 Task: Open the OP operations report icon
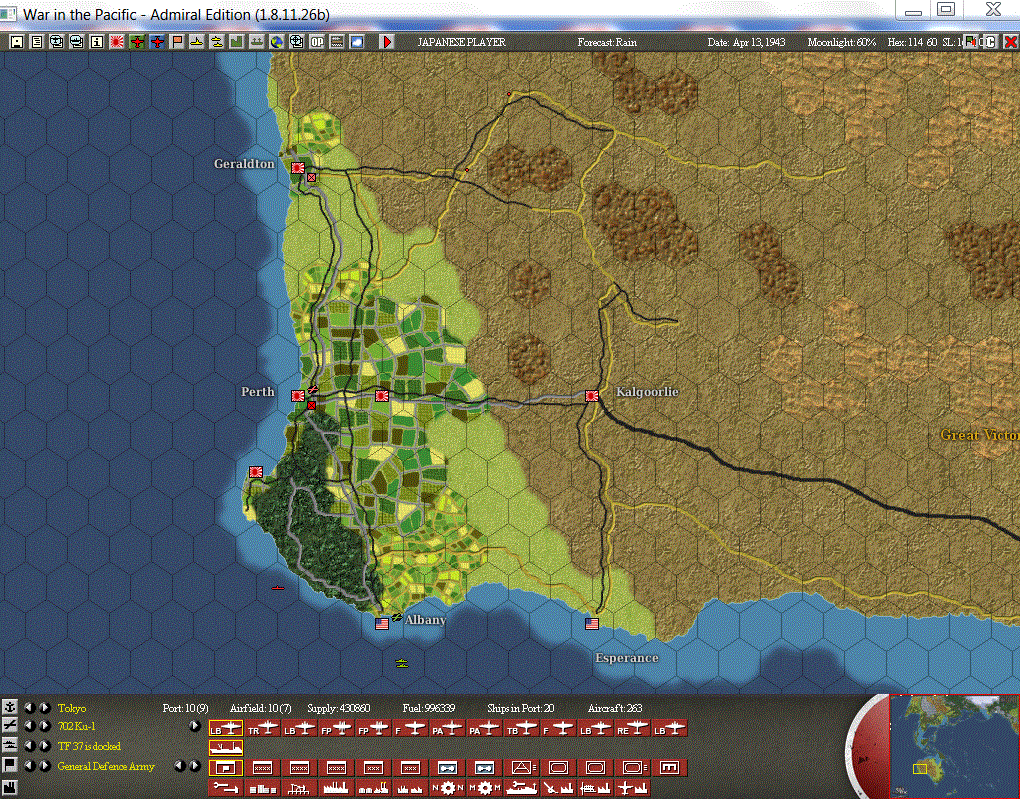click(x=317, y=42)
